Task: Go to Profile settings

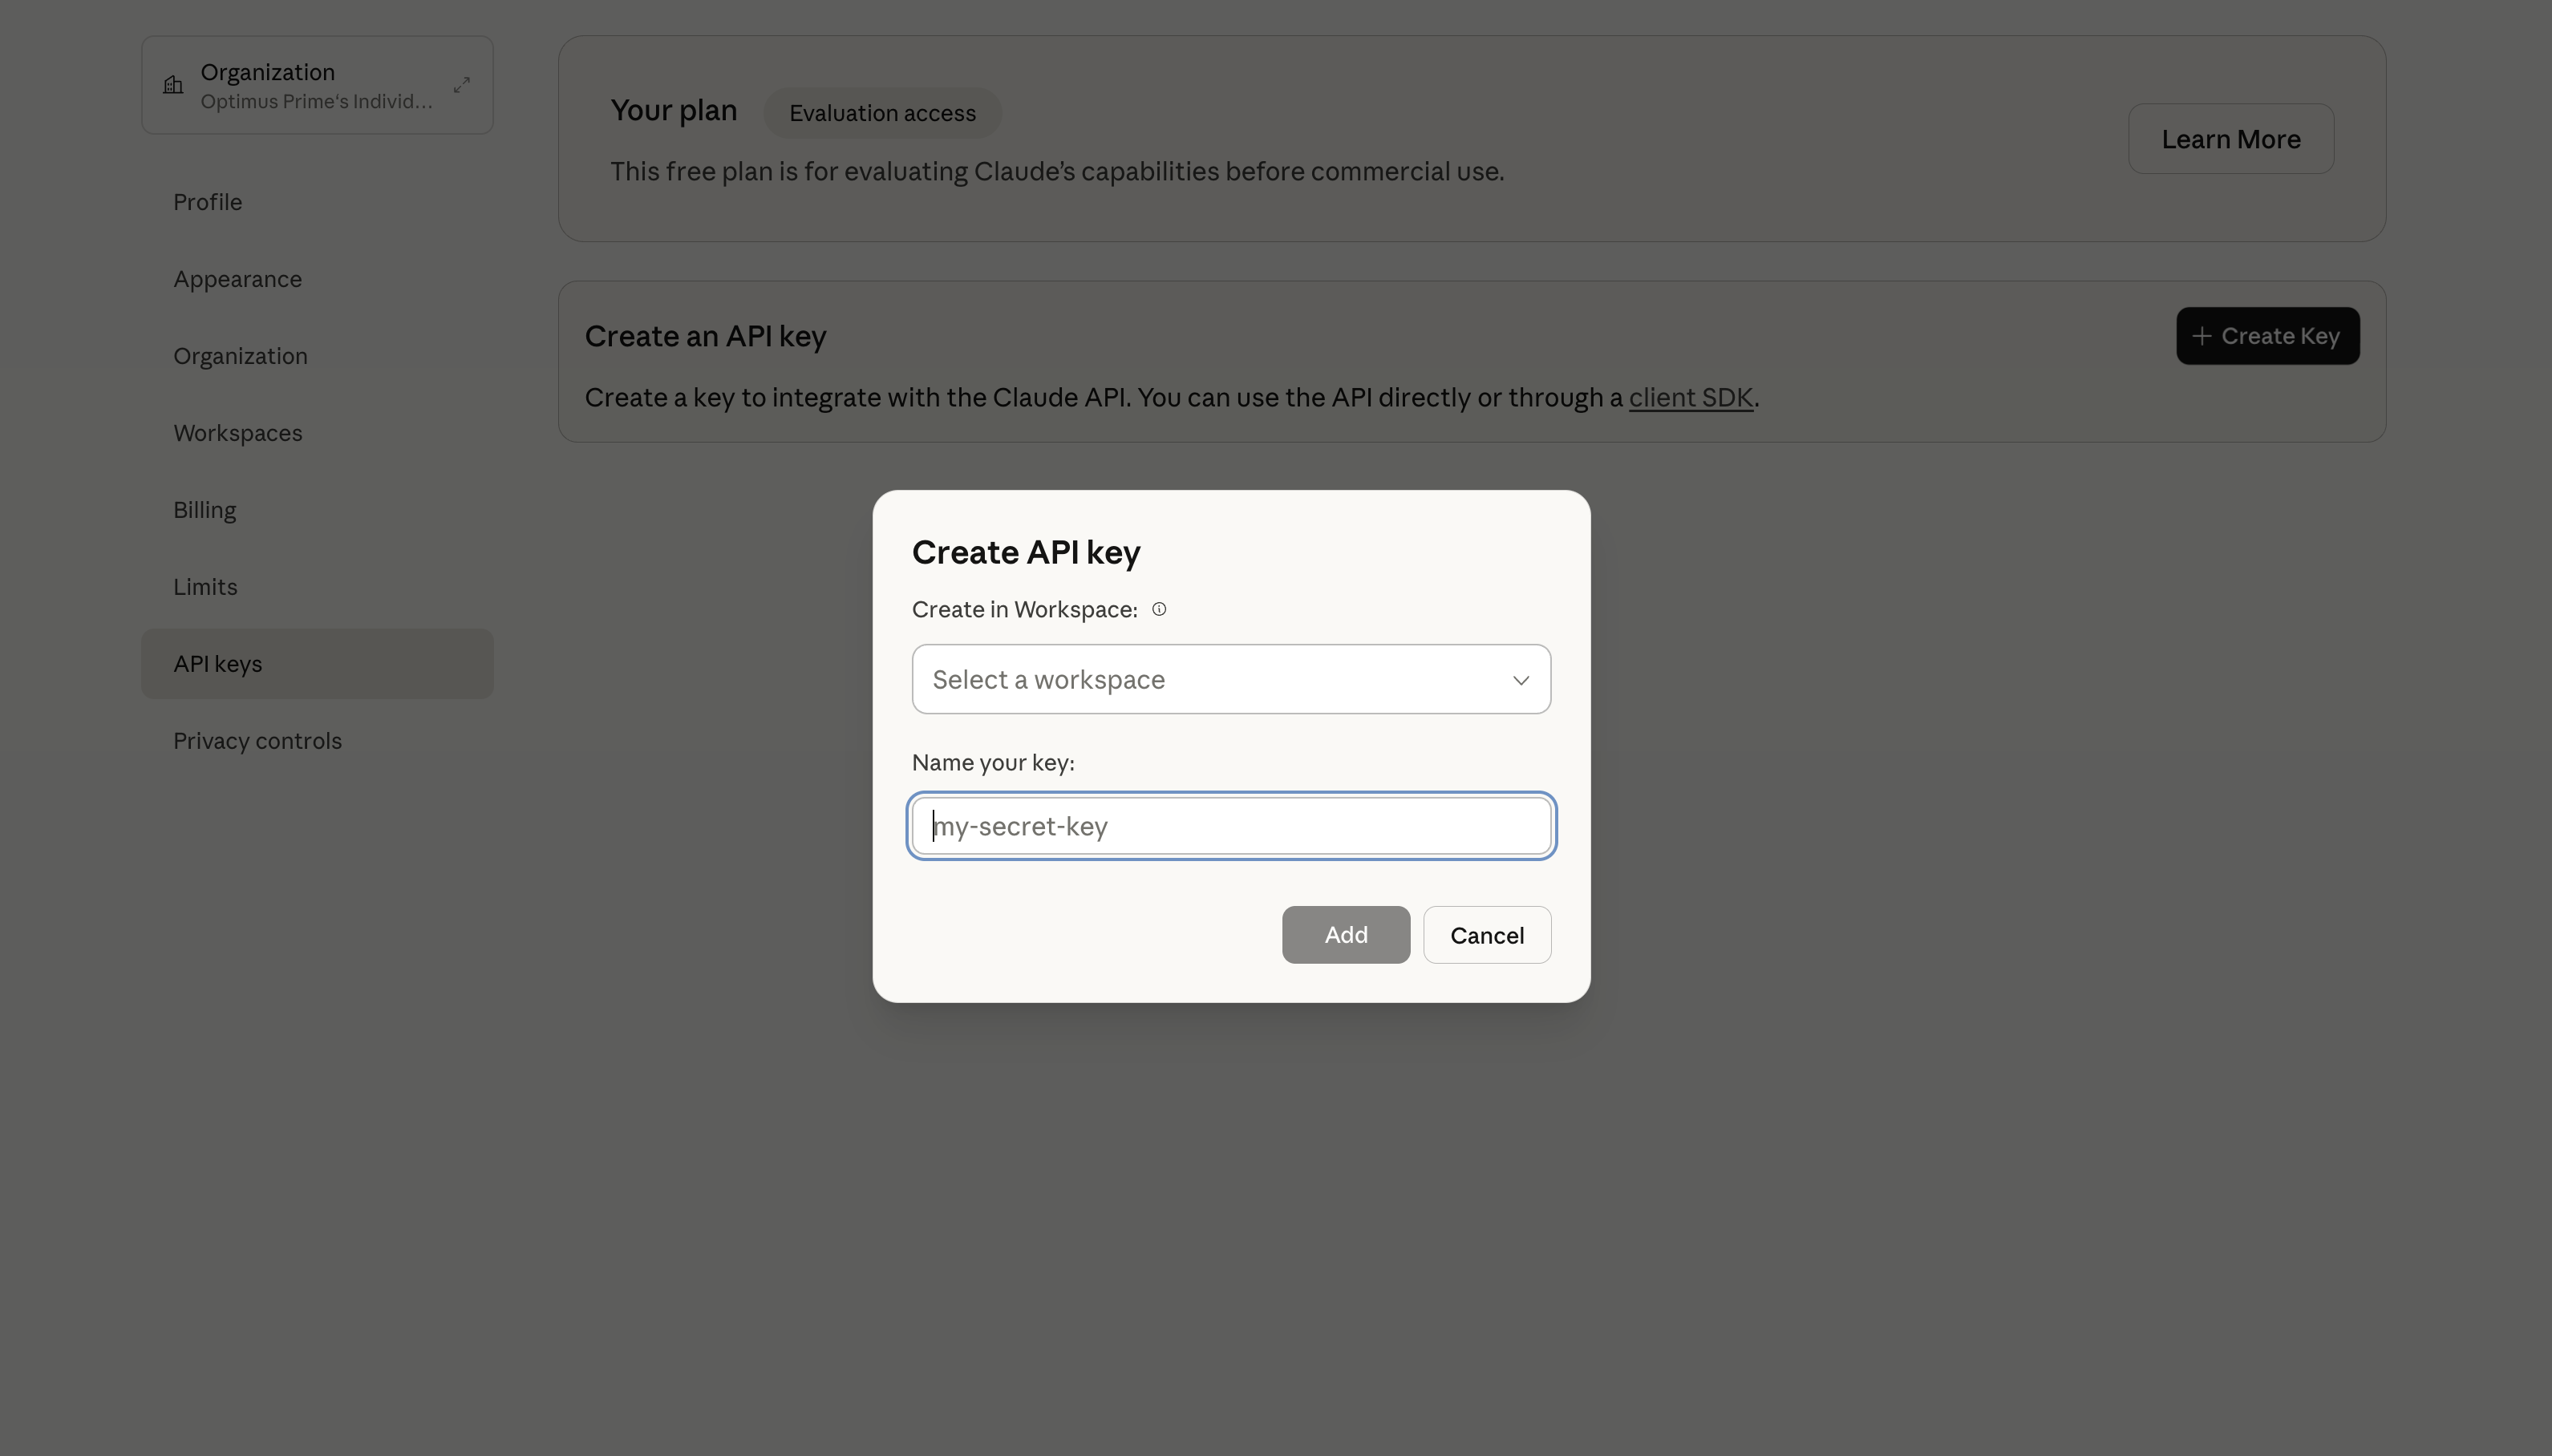Action: tap(208, 202)
